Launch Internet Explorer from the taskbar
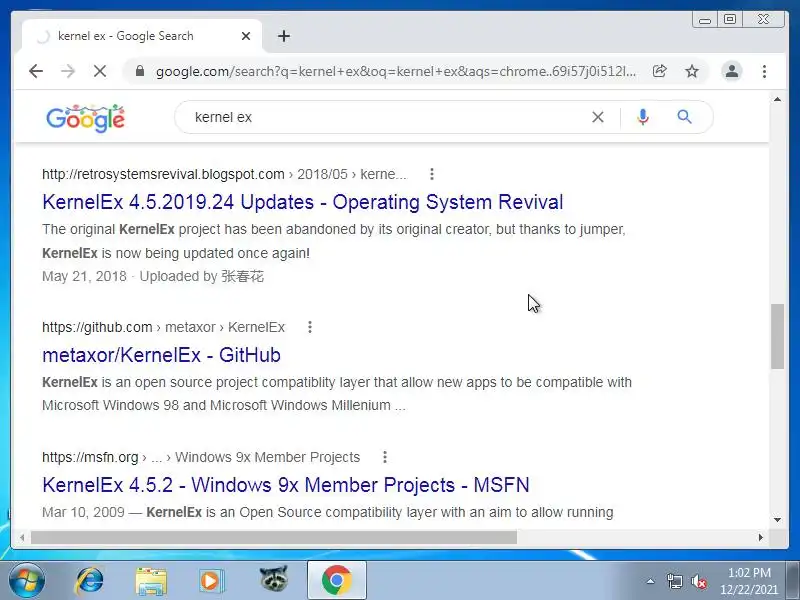 [89, 581]
